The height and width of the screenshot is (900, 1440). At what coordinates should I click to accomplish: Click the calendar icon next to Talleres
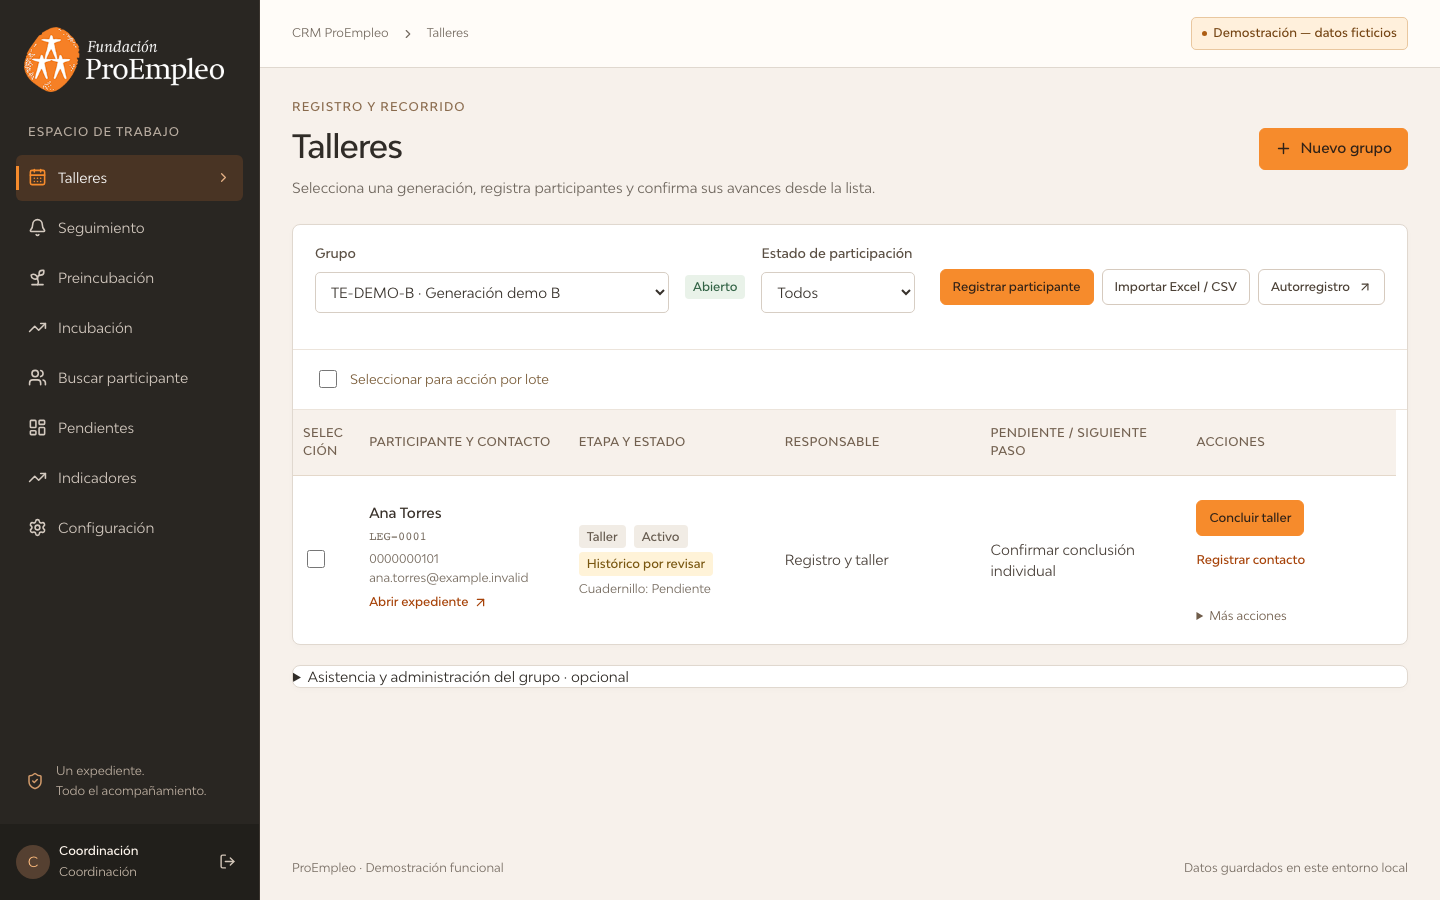coord(37,178)
